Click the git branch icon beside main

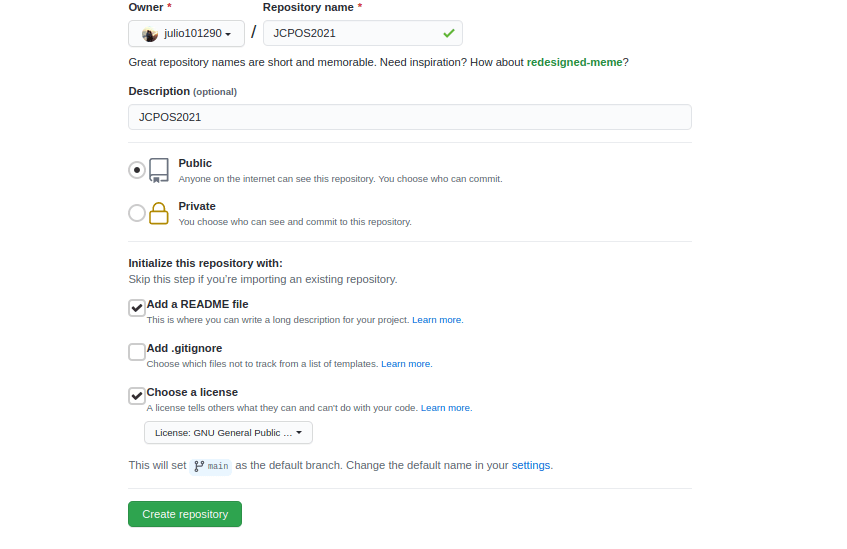(x=199, y=466)
